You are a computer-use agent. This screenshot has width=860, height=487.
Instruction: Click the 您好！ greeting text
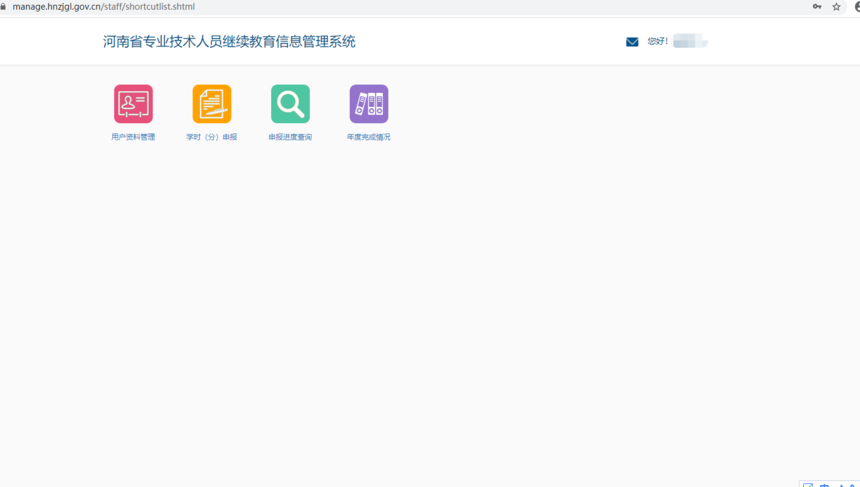pyautogui.click(x=657, y=41)
